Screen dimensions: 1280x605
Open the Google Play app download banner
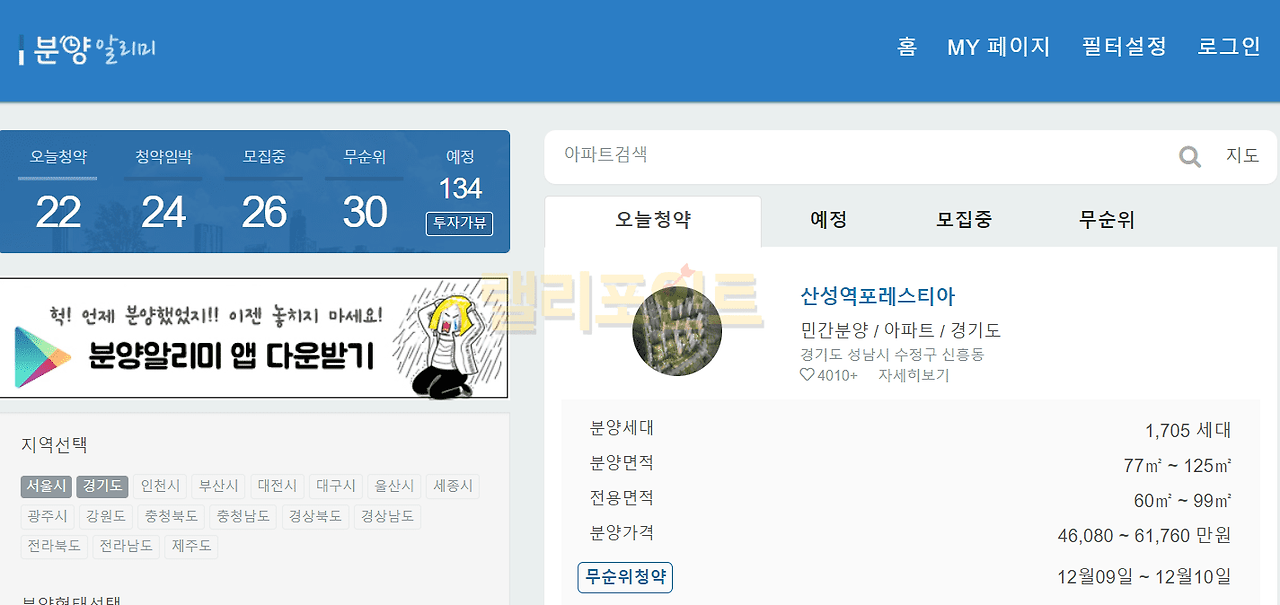[254, 338]
